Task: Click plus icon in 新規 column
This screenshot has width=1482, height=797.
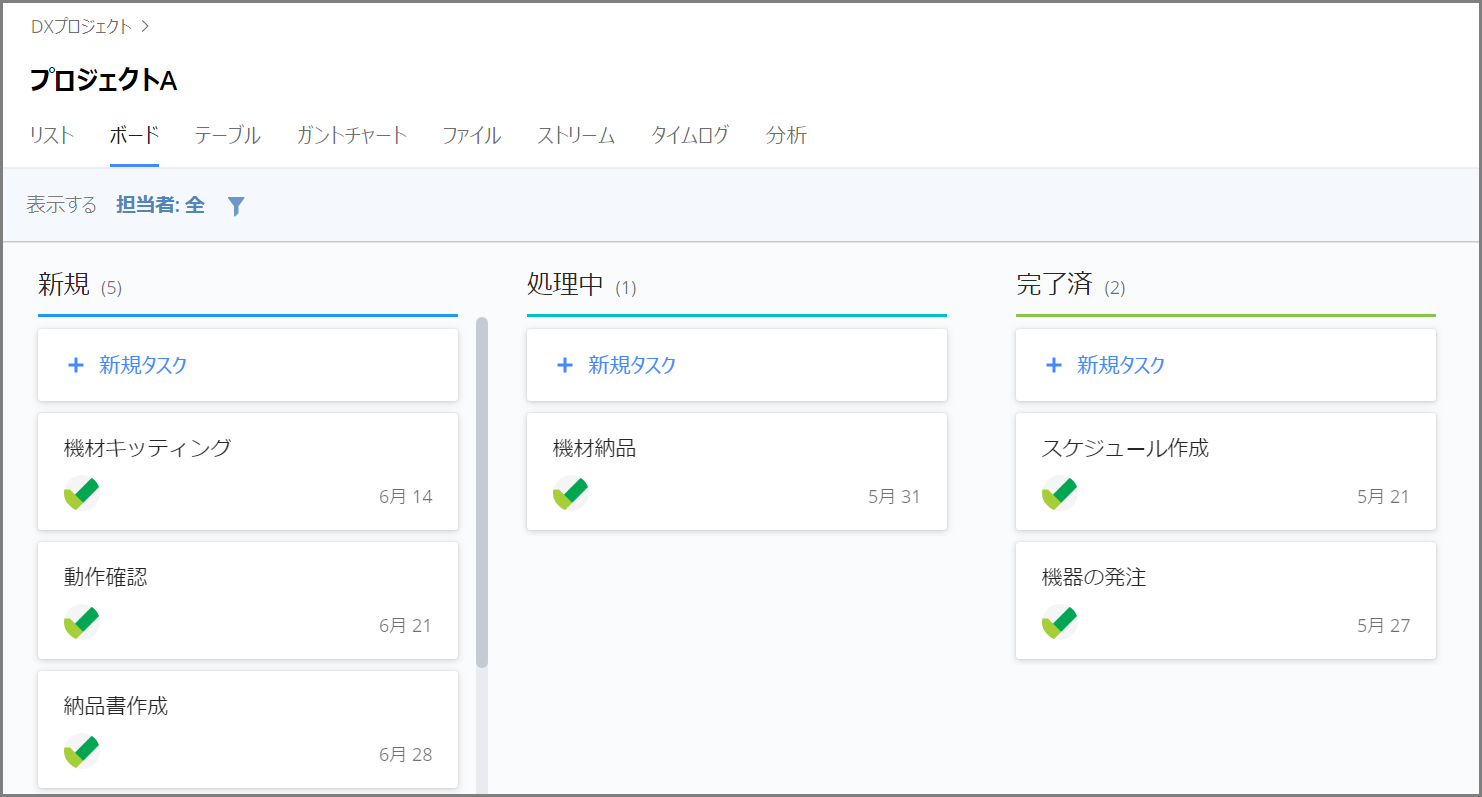Action: click(76, 365)
